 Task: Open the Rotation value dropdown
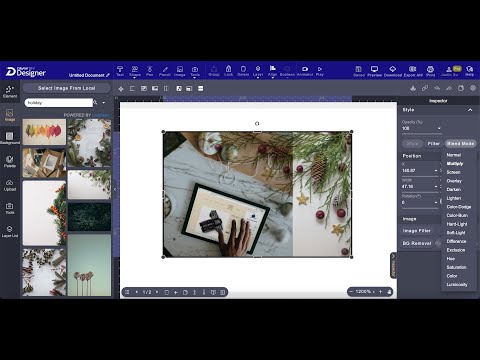click(436, 202)
